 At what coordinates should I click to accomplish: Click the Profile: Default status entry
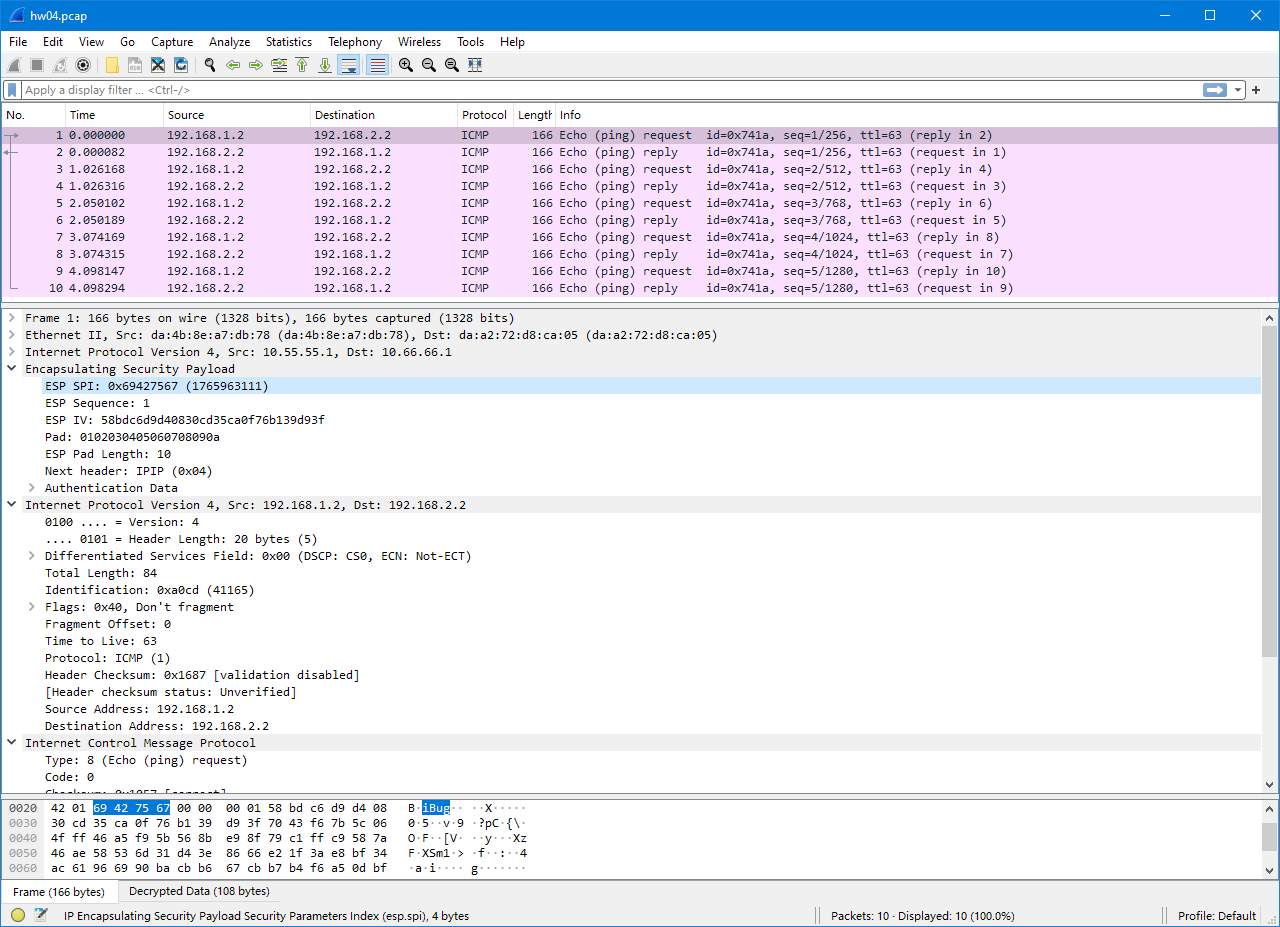[1217, 916]
